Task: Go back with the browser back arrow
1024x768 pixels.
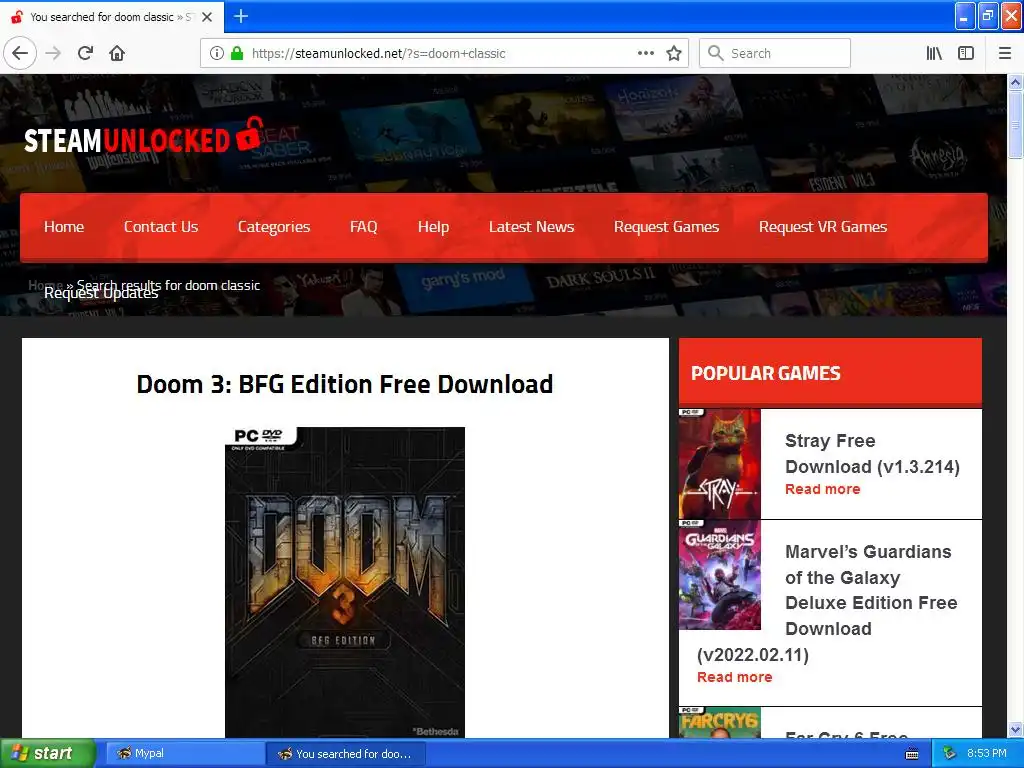Action: tap(20, 53)
